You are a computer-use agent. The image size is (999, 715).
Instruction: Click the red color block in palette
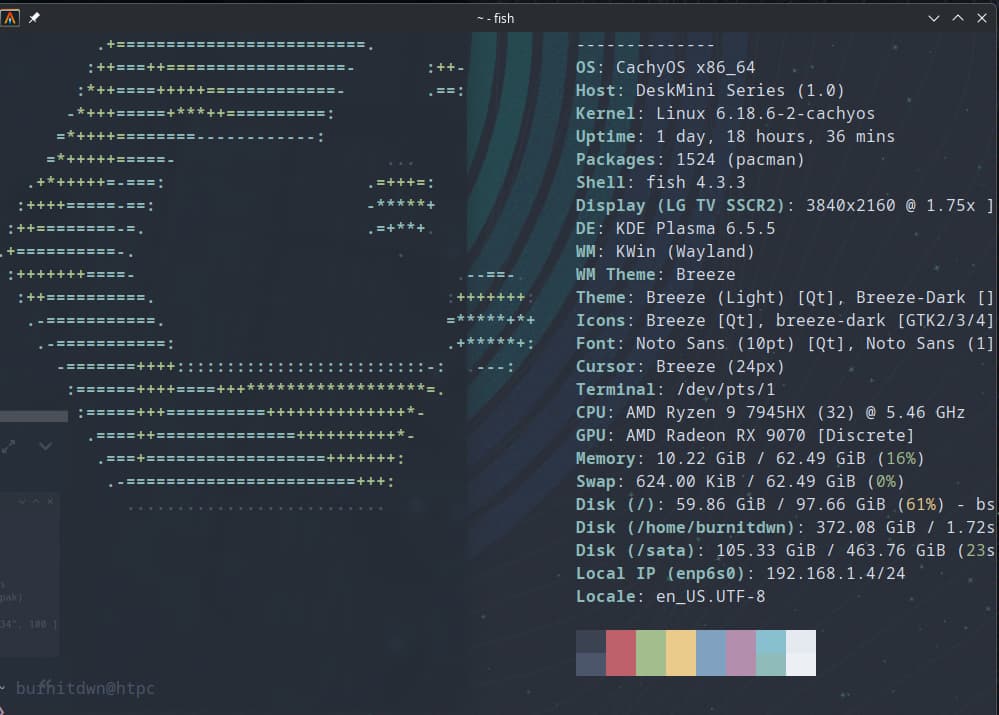(621, 653)
